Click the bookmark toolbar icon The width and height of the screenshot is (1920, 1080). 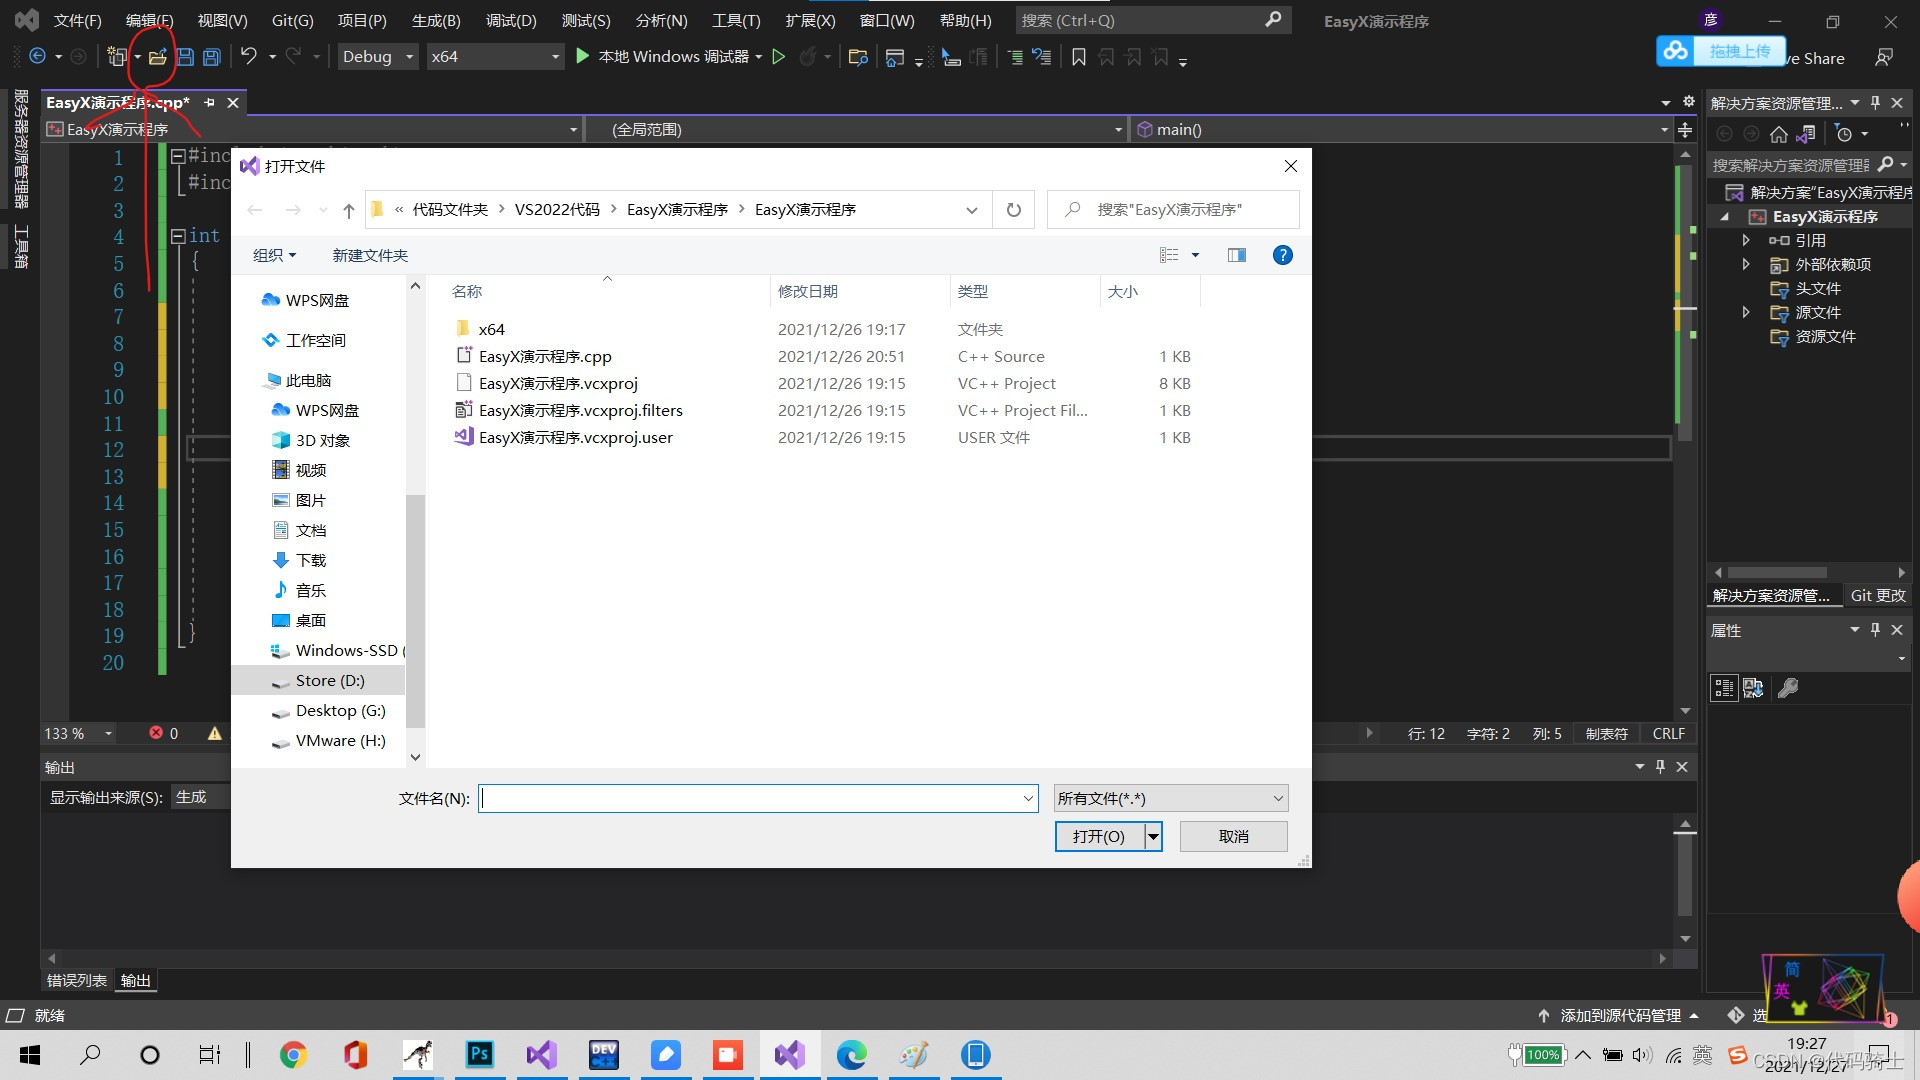[1078, 58]
